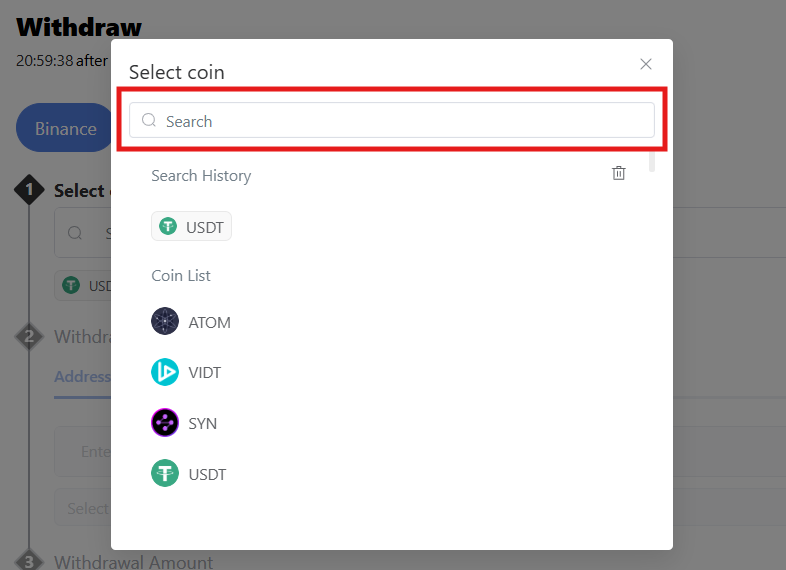Choose ATOM label from the Coin List
The width and height of the screenshot is (786, 570).
(209, 323)
